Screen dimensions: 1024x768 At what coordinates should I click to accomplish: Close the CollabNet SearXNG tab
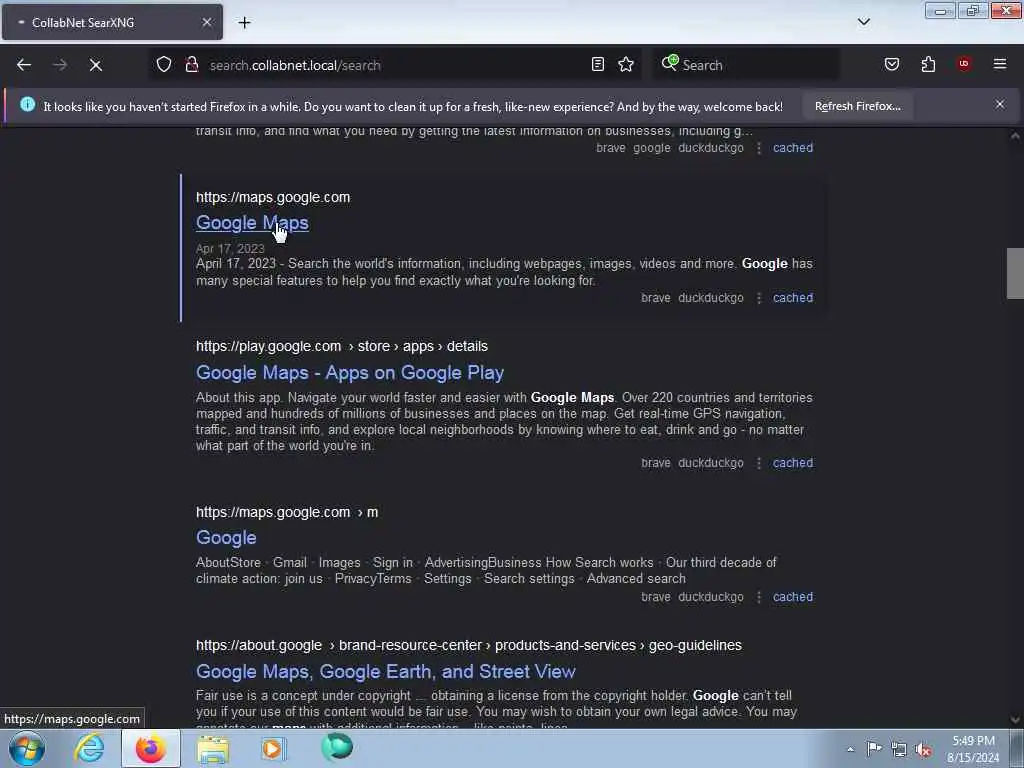(x=206, y=22)
